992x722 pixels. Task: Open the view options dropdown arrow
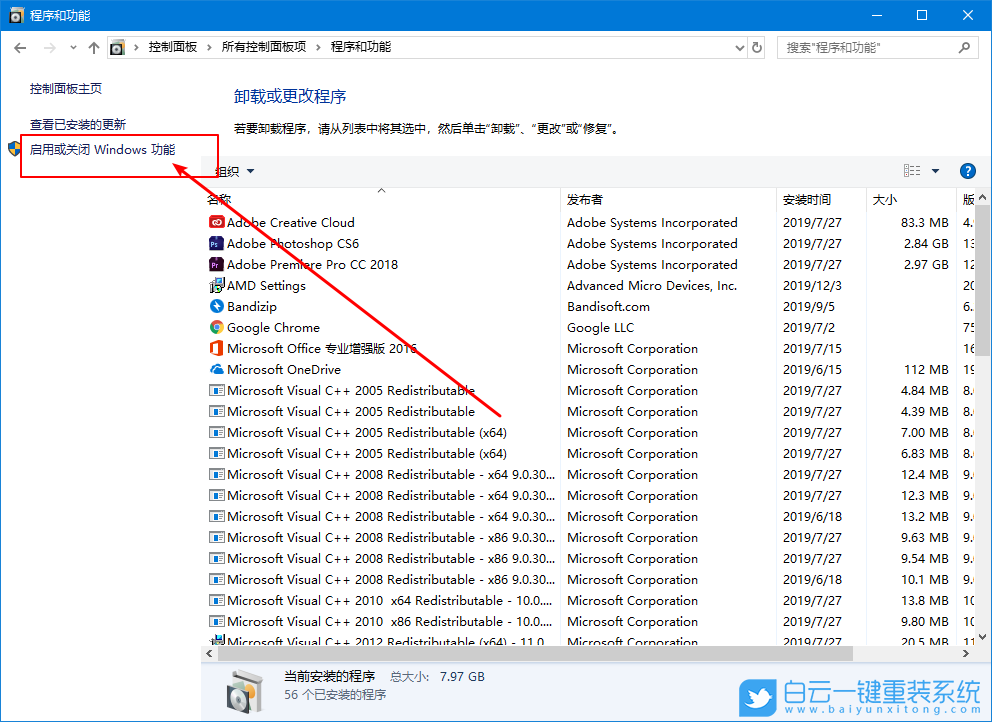click(x=936, y=170)
